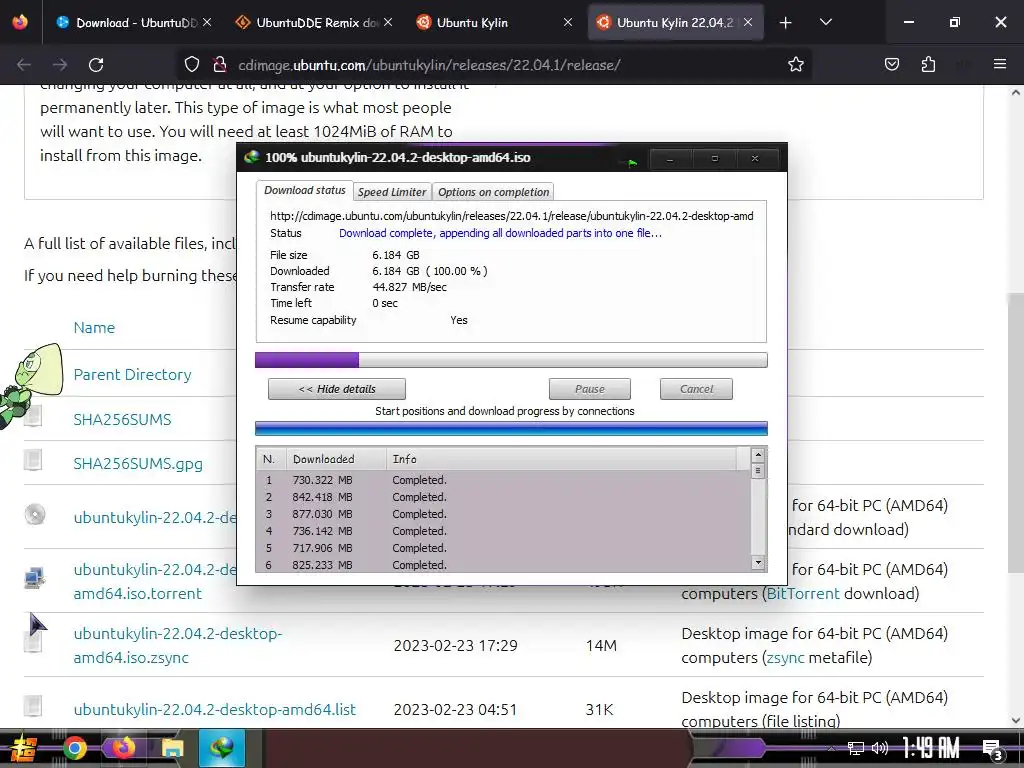
Task: Open Save to Pocket icon
Action: (891, 64)
